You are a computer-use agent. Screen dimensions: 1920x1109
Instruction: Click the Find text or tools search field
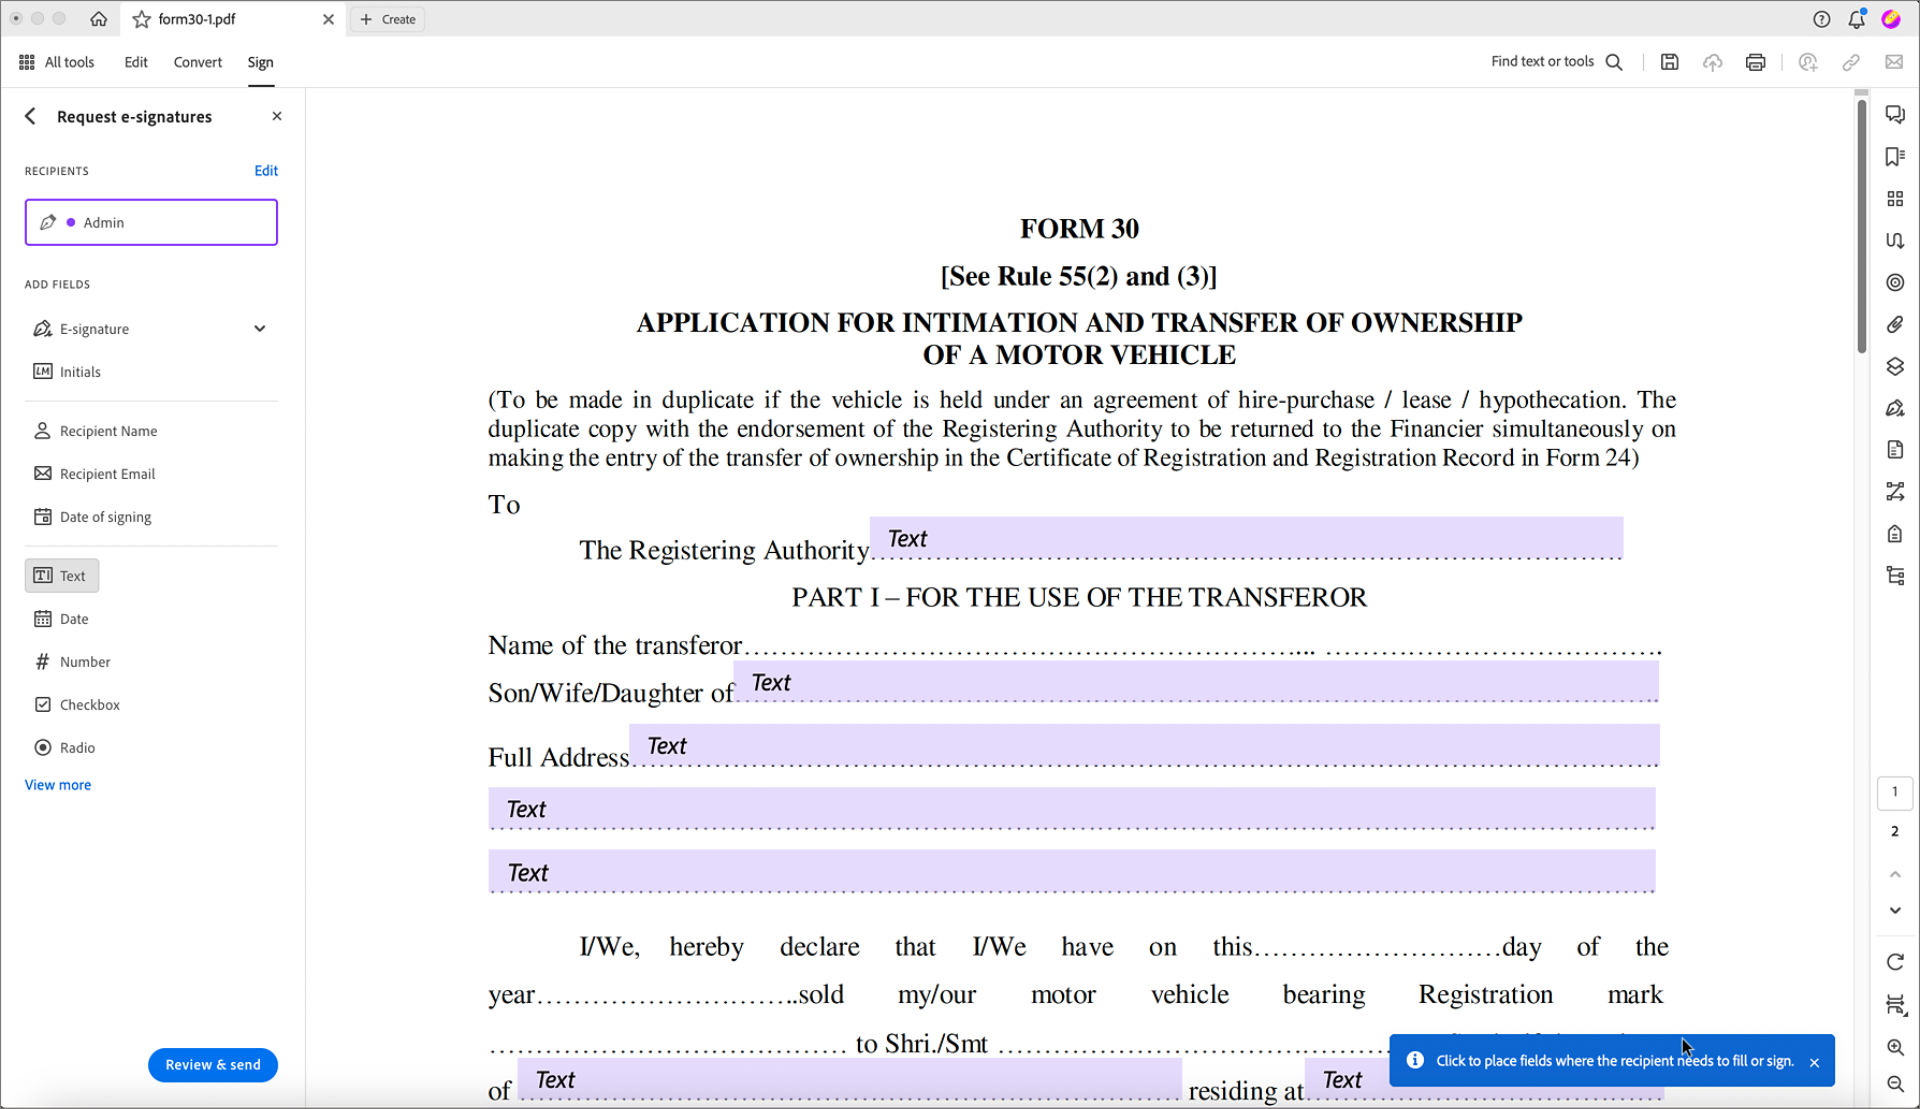[1545, 61]
